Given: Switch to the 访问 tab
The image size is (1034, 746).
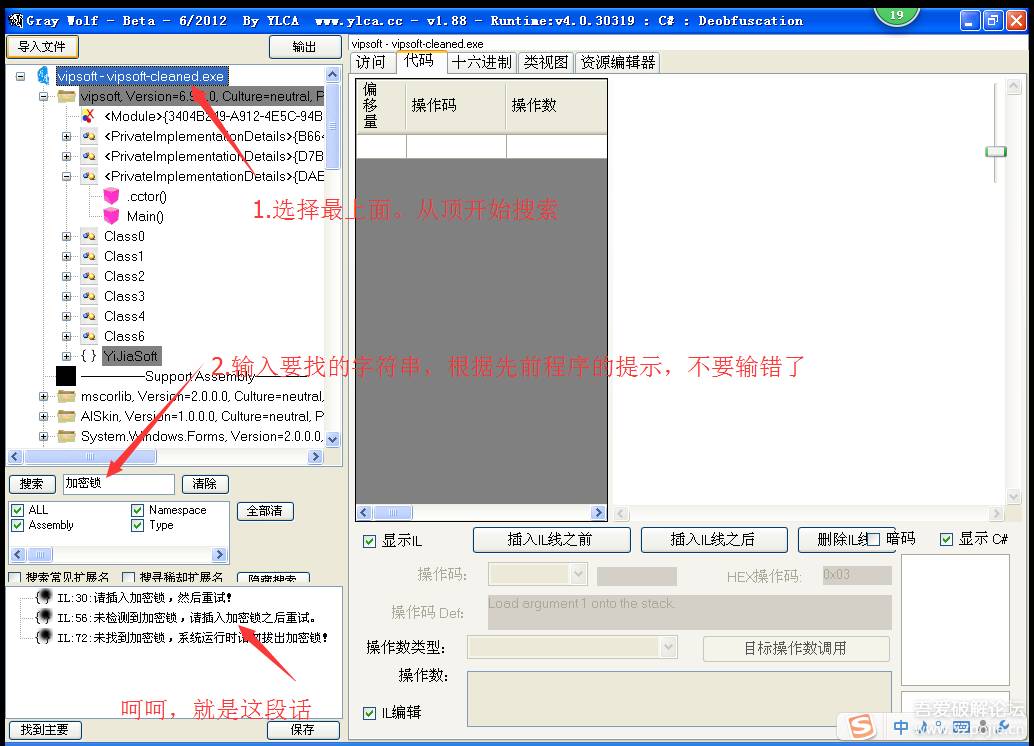Looking at the screenshot, I should click(371, 62).
